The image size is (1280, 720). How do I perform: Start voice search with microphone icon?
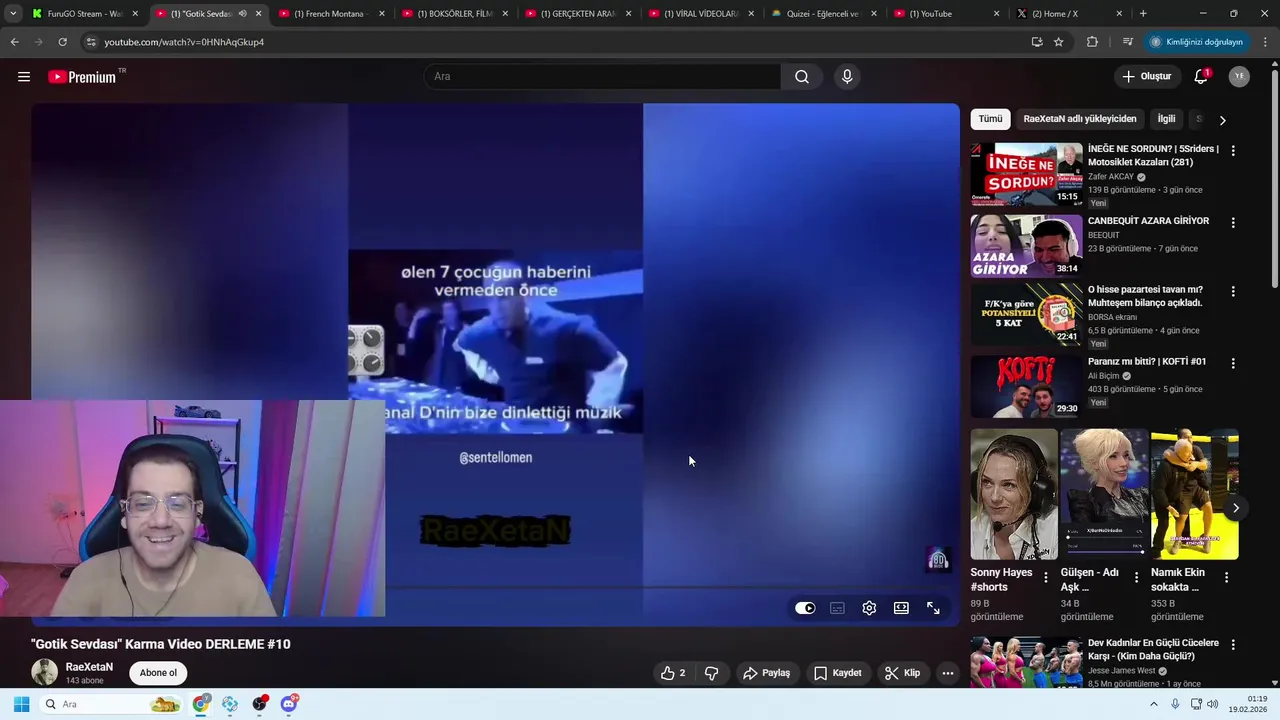(847, 77)
